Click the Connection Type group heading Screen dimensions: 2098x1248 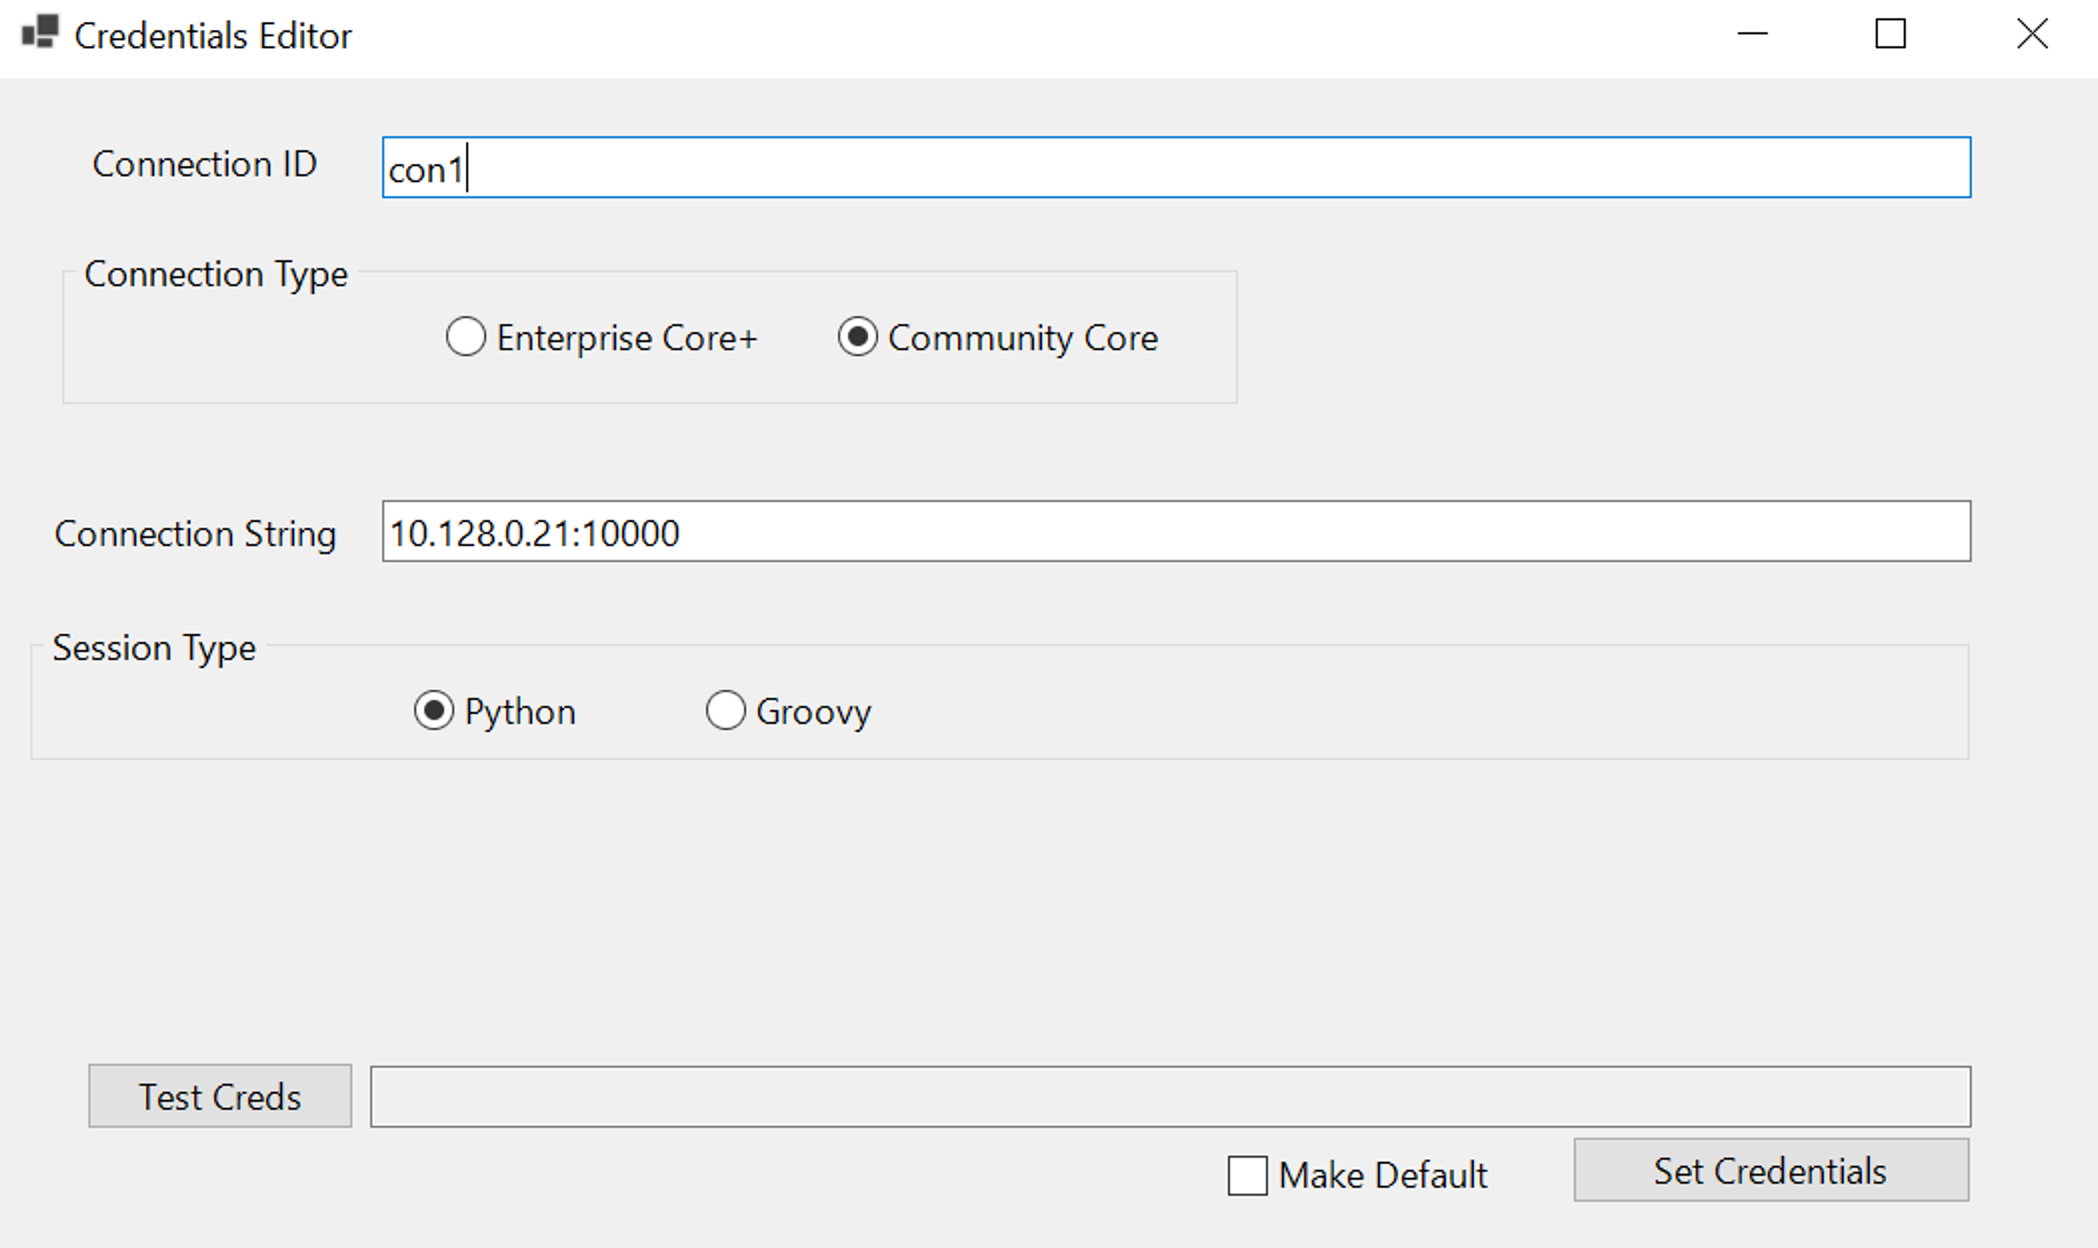coord(216,274)
